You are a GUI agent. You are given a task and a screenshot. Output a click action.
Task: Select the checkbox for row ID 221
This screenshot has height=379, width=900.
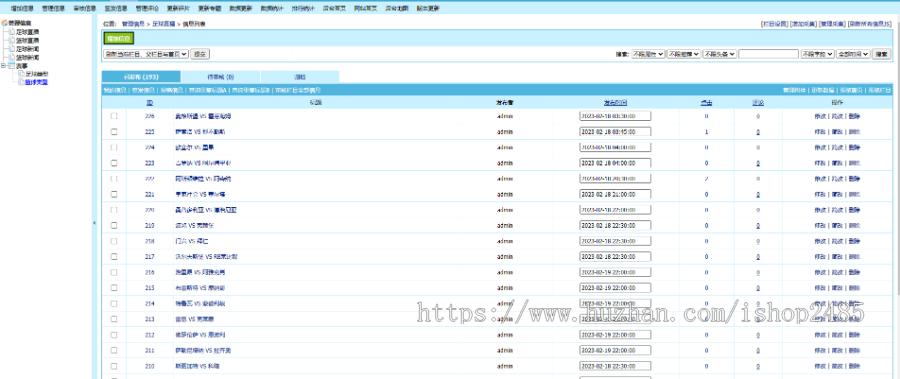click(114, 194)
